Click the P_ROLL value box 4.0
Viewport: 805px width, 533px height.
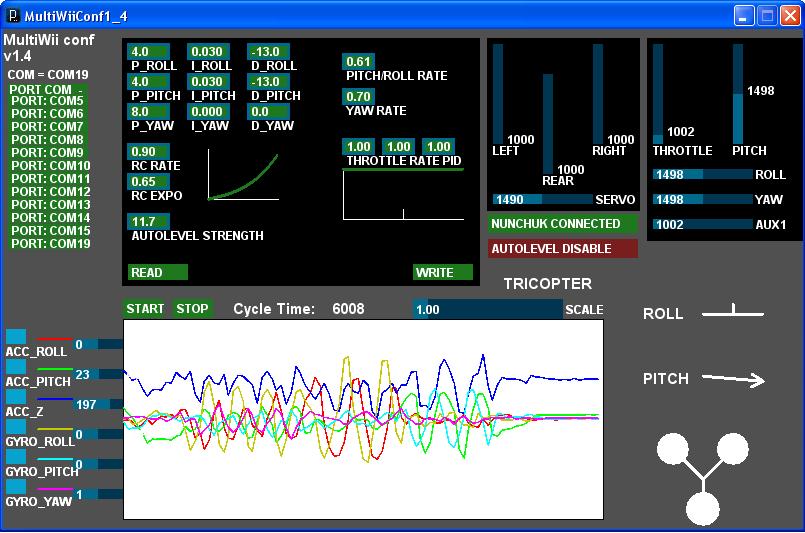[148, 51]
